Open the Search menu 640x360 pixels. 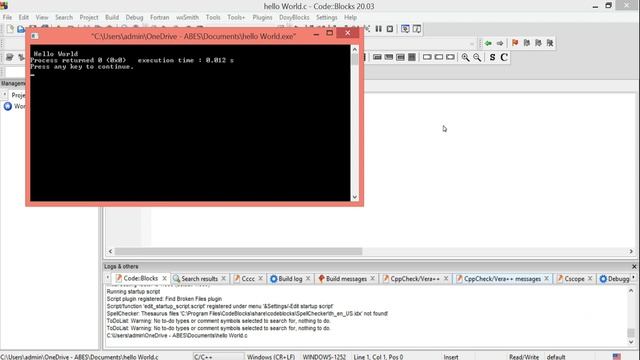coord(64,18)
